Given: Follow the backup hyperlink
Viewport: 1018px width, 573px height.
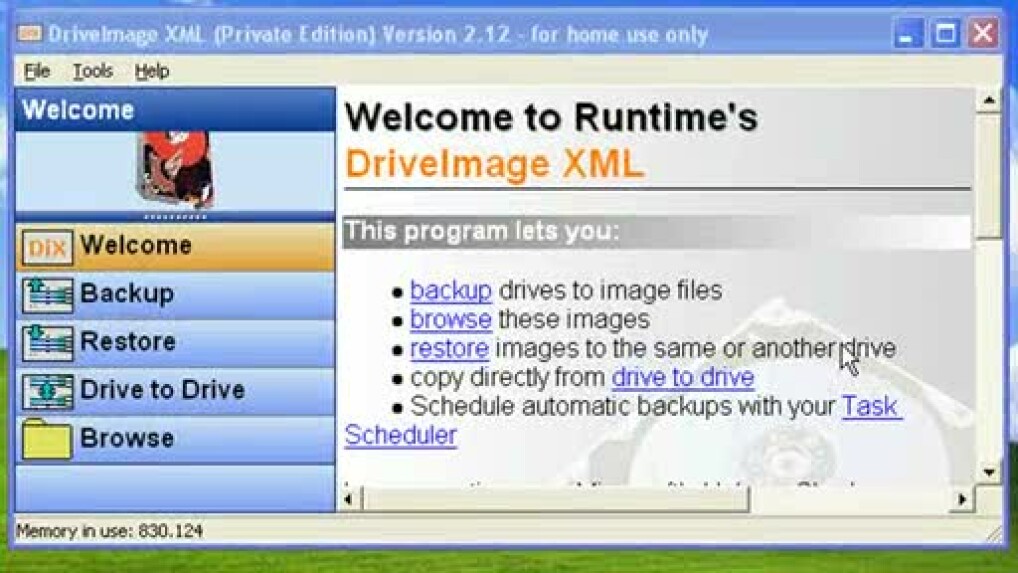Looking at the screenshot, I should point(451,291).
